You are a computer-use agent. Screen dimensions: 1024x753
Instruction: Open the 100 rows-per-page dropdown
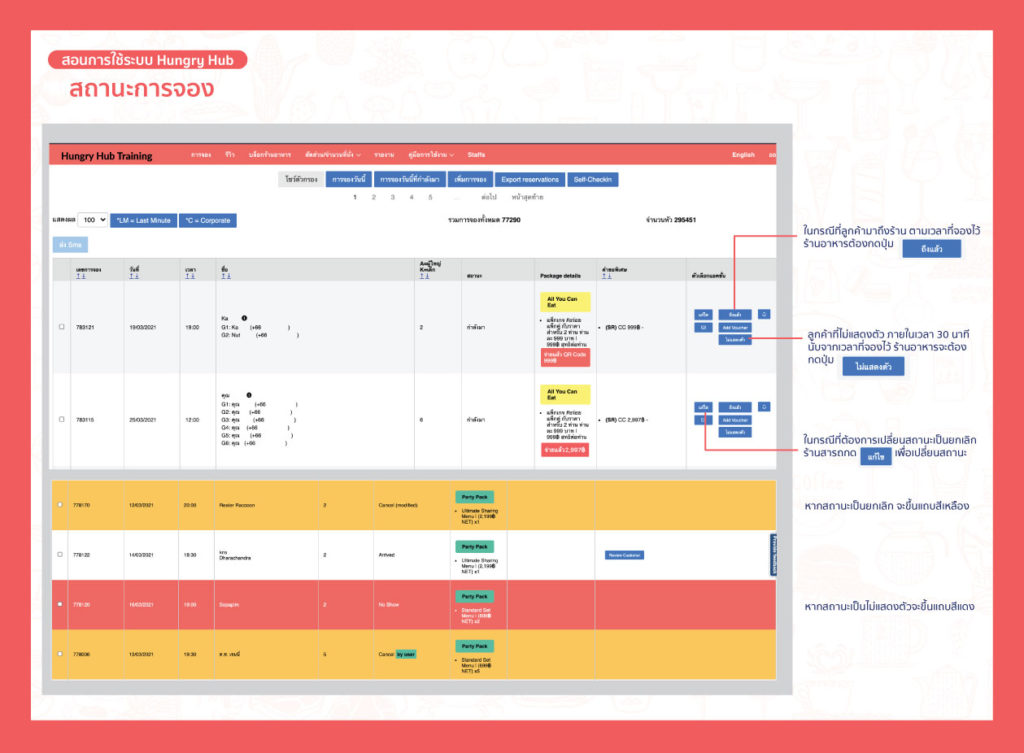pos(93,220)
